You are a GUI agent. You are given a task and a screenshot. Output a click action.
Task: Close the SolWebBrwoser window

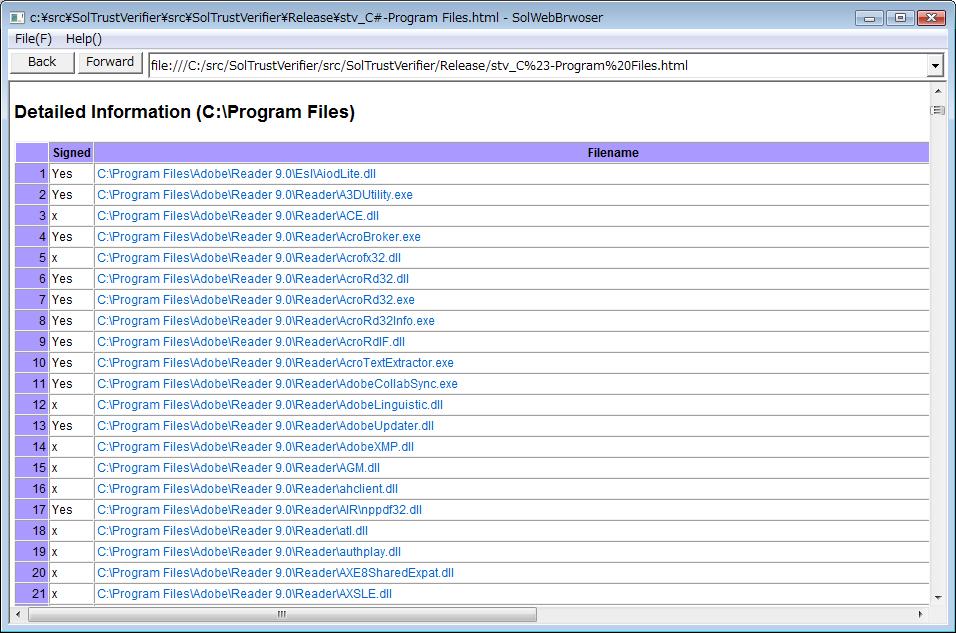(x=931, y=18)
